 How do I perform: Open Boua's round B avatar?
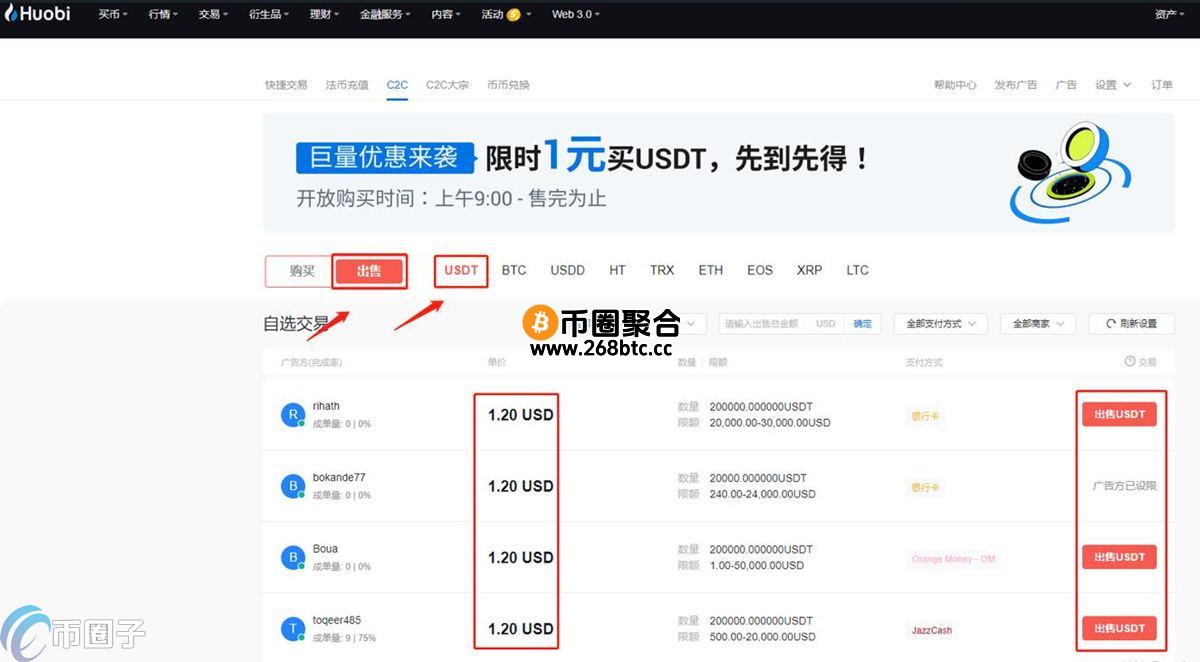(292, 557)
